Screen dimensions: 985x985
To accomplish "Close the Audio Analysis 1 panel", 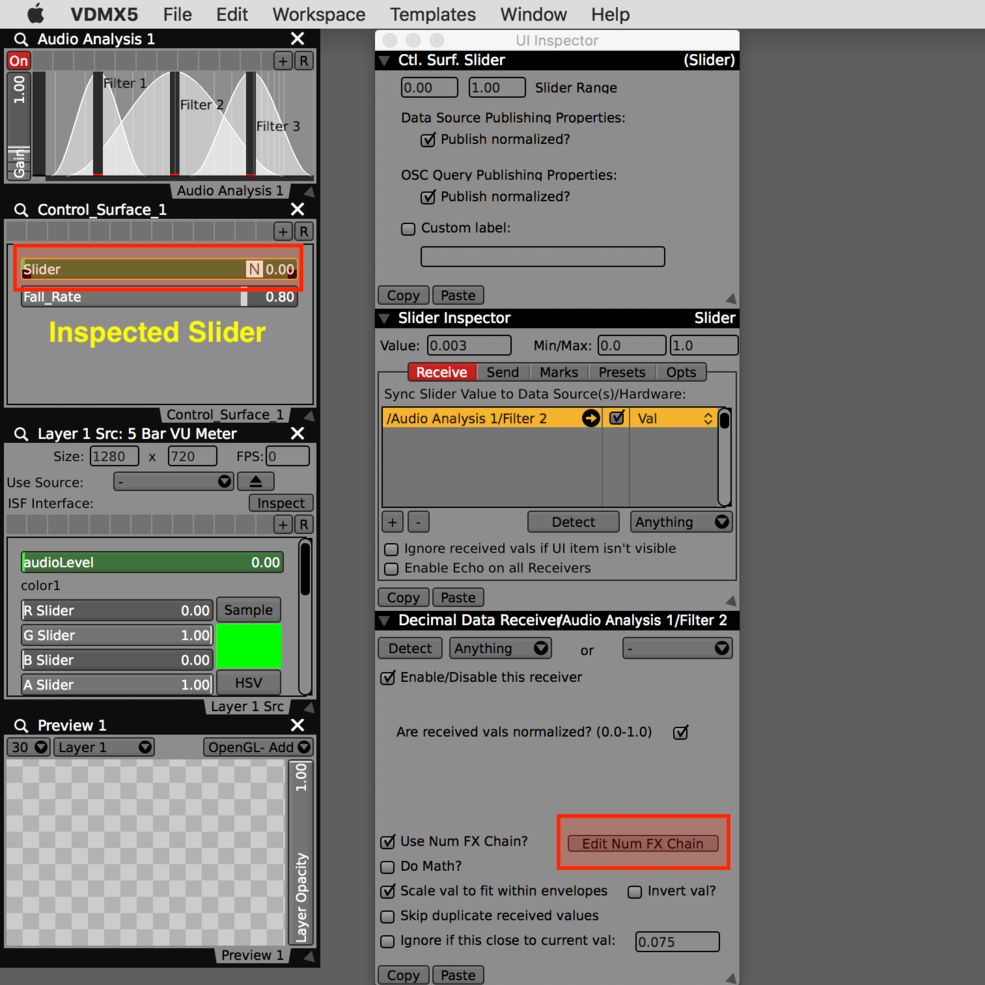I will pyautogui.click(x=298, y=39).
